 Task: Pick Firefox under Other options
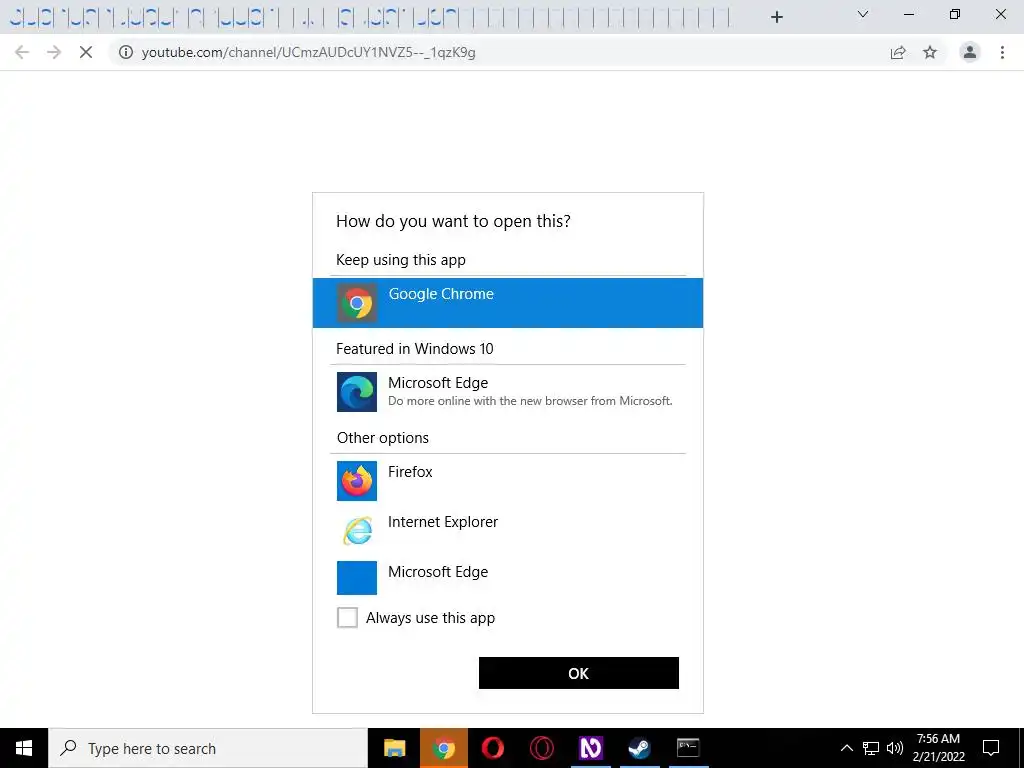507,481
